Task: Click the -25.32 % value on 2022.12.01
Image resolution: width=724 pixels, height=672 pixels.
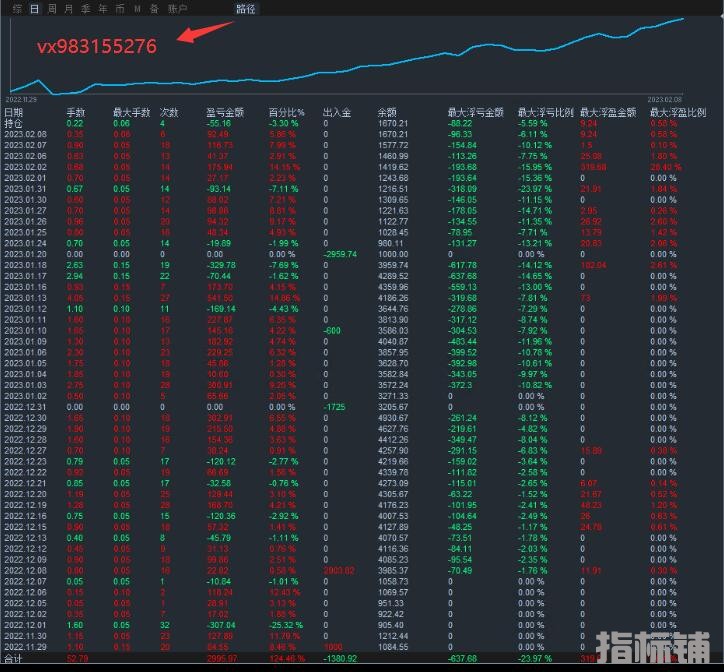Action: coord(286,625)
